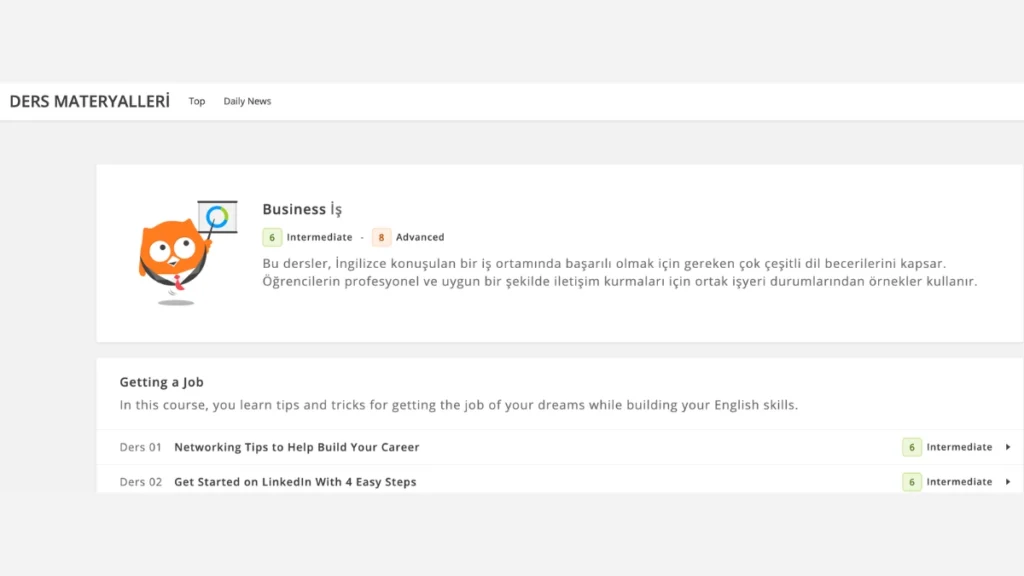The image size is (1024, 576).
Task: Click green level 6 badge under Business
Action: [272, 237]
